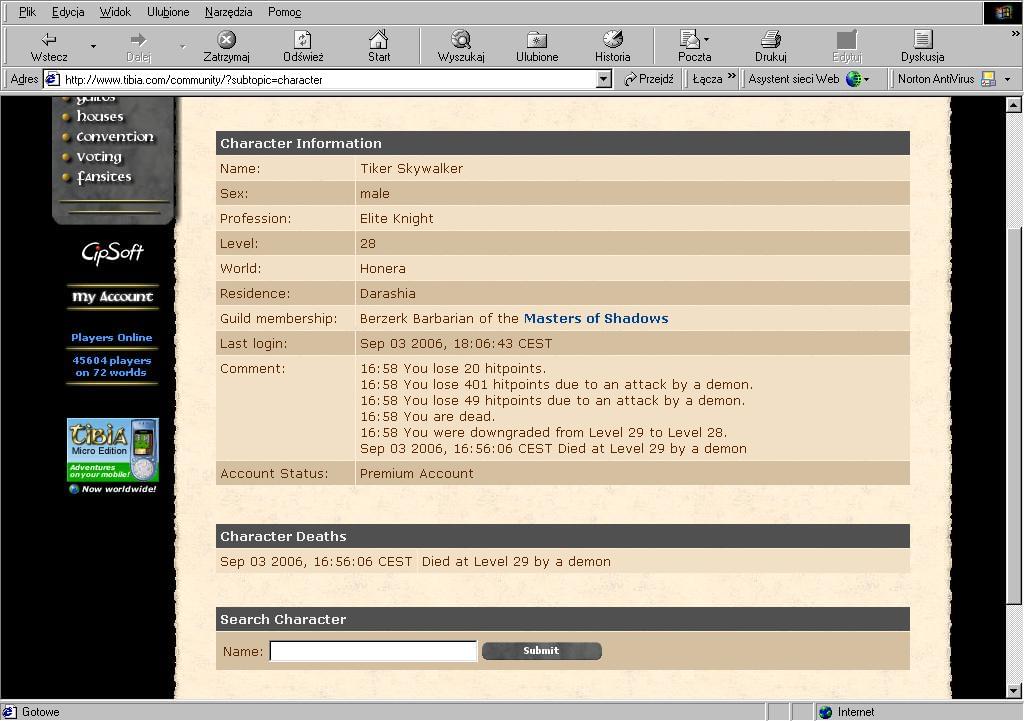Open My Account in the sidebar
The width and height of the screenshot is (1024, 721).
pyautogui.click(x=112, y=296)
